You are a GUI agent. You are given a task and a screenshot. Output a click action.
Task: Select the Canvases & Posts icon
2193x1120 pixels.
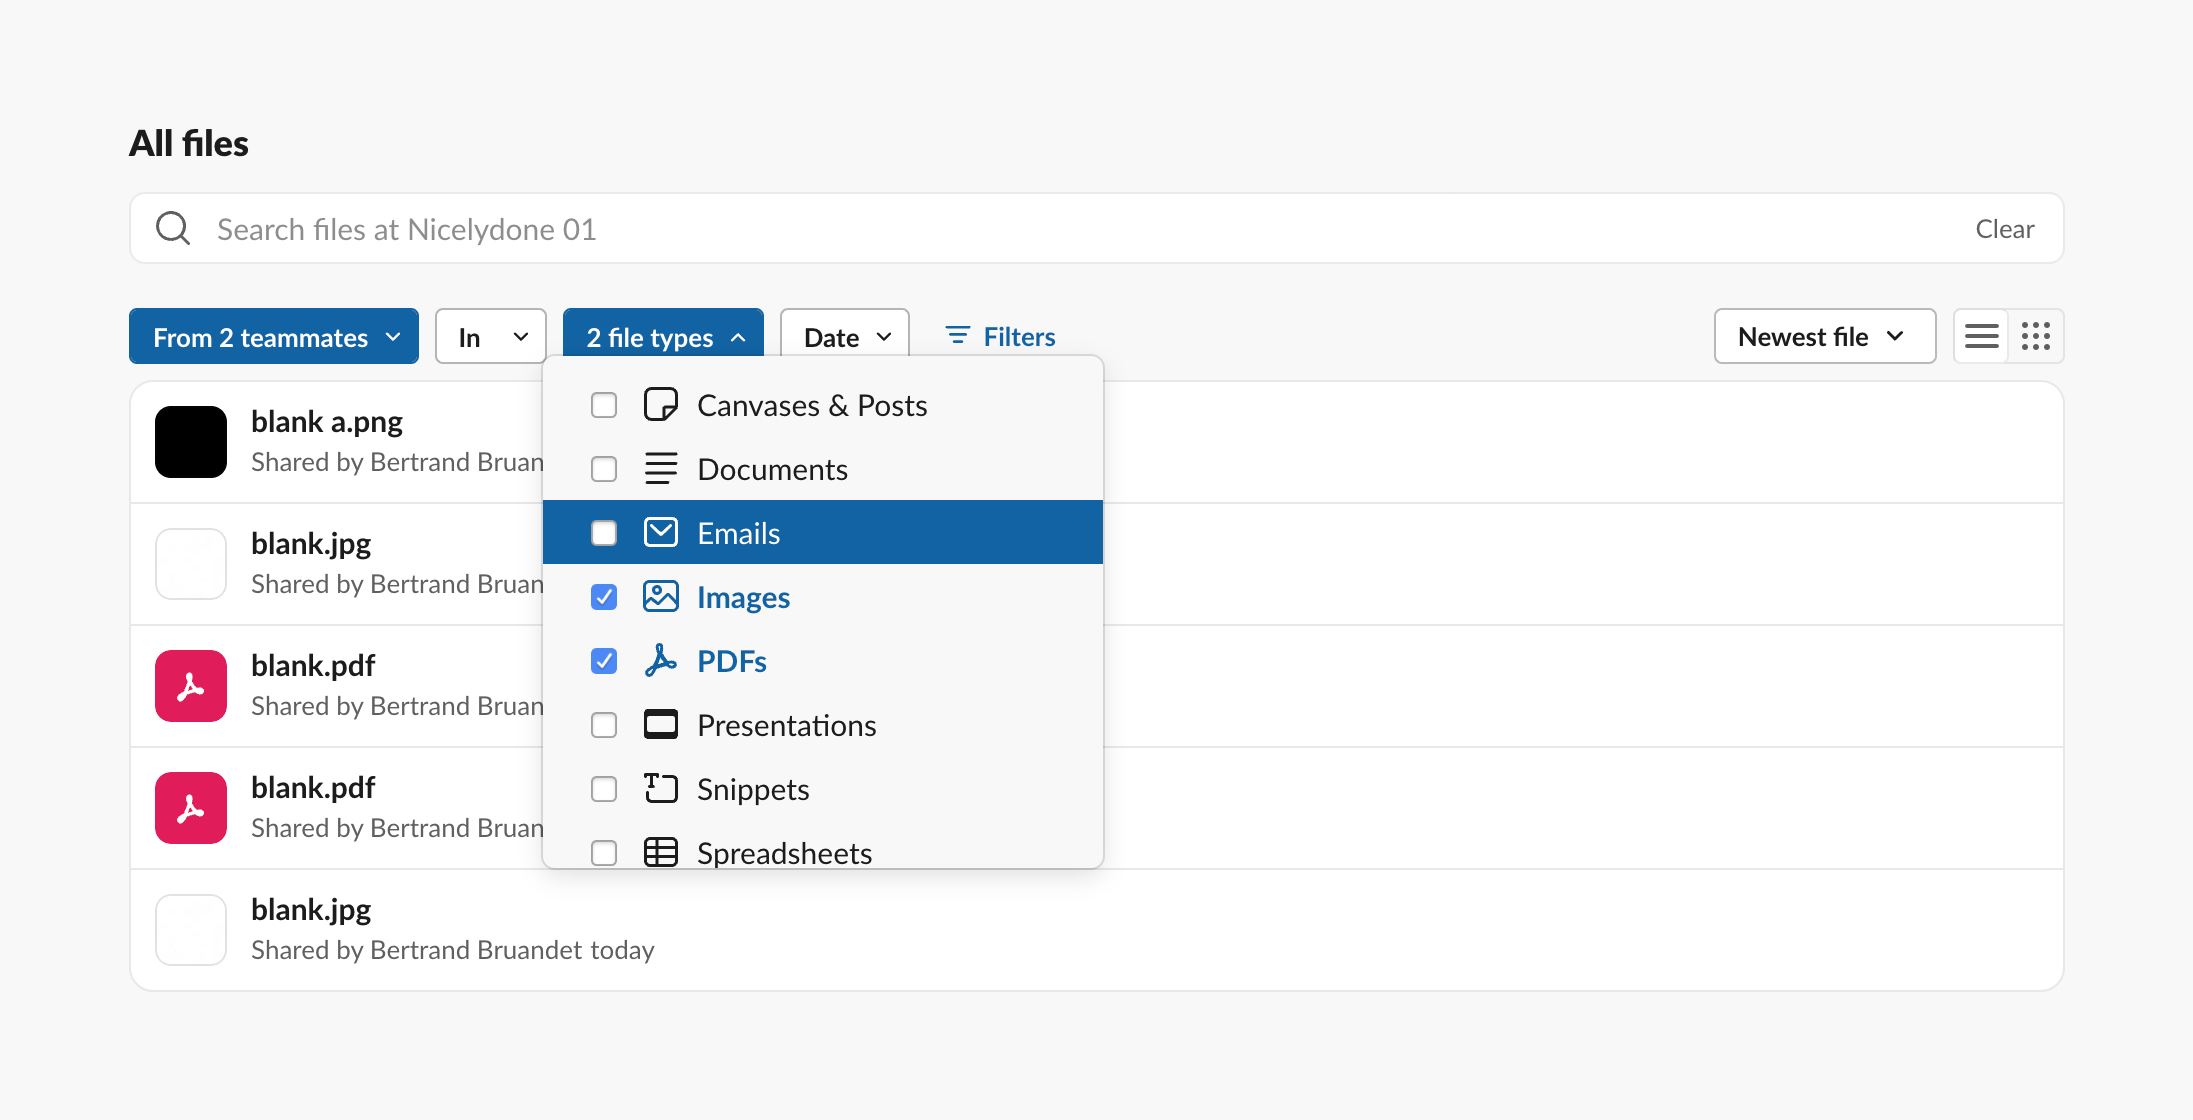point(661,404)
